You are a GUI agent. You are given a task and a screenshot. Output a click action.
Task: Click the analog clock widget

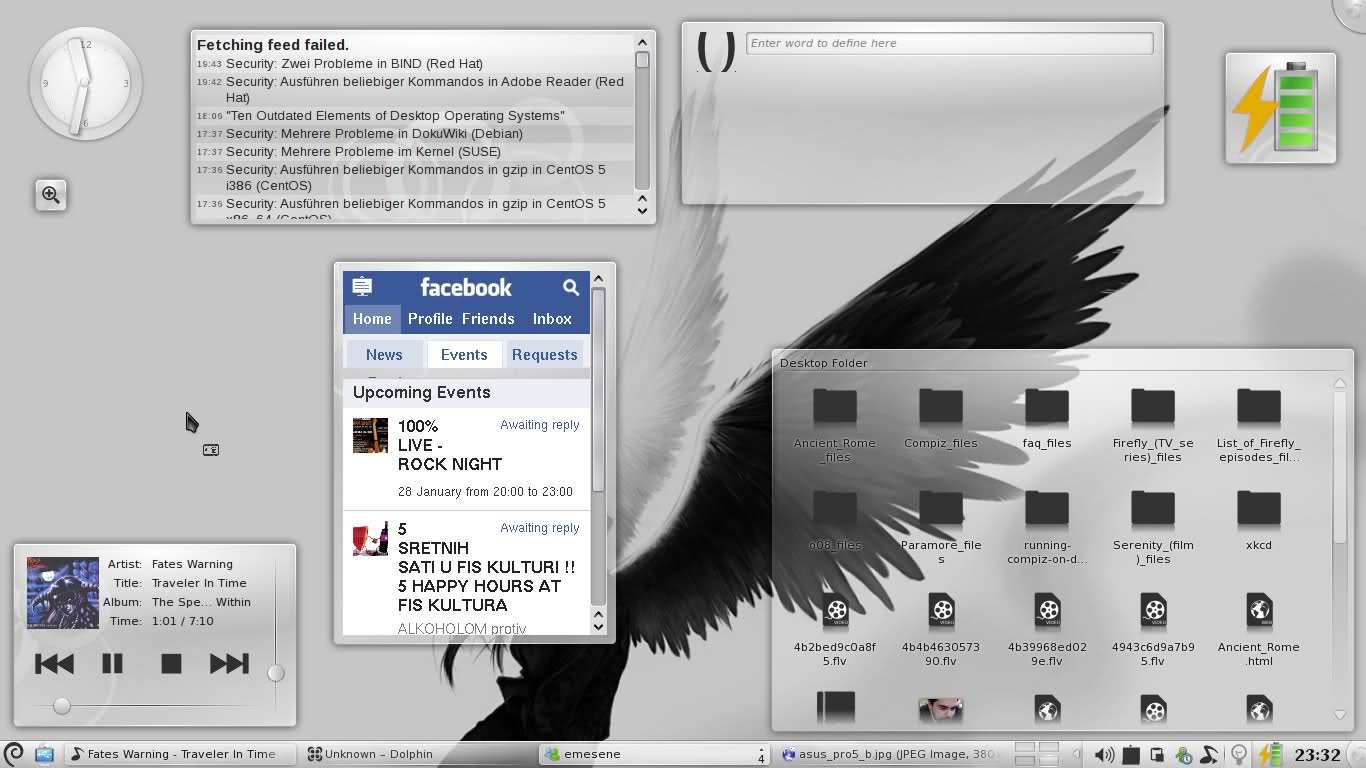click(85, 83)
